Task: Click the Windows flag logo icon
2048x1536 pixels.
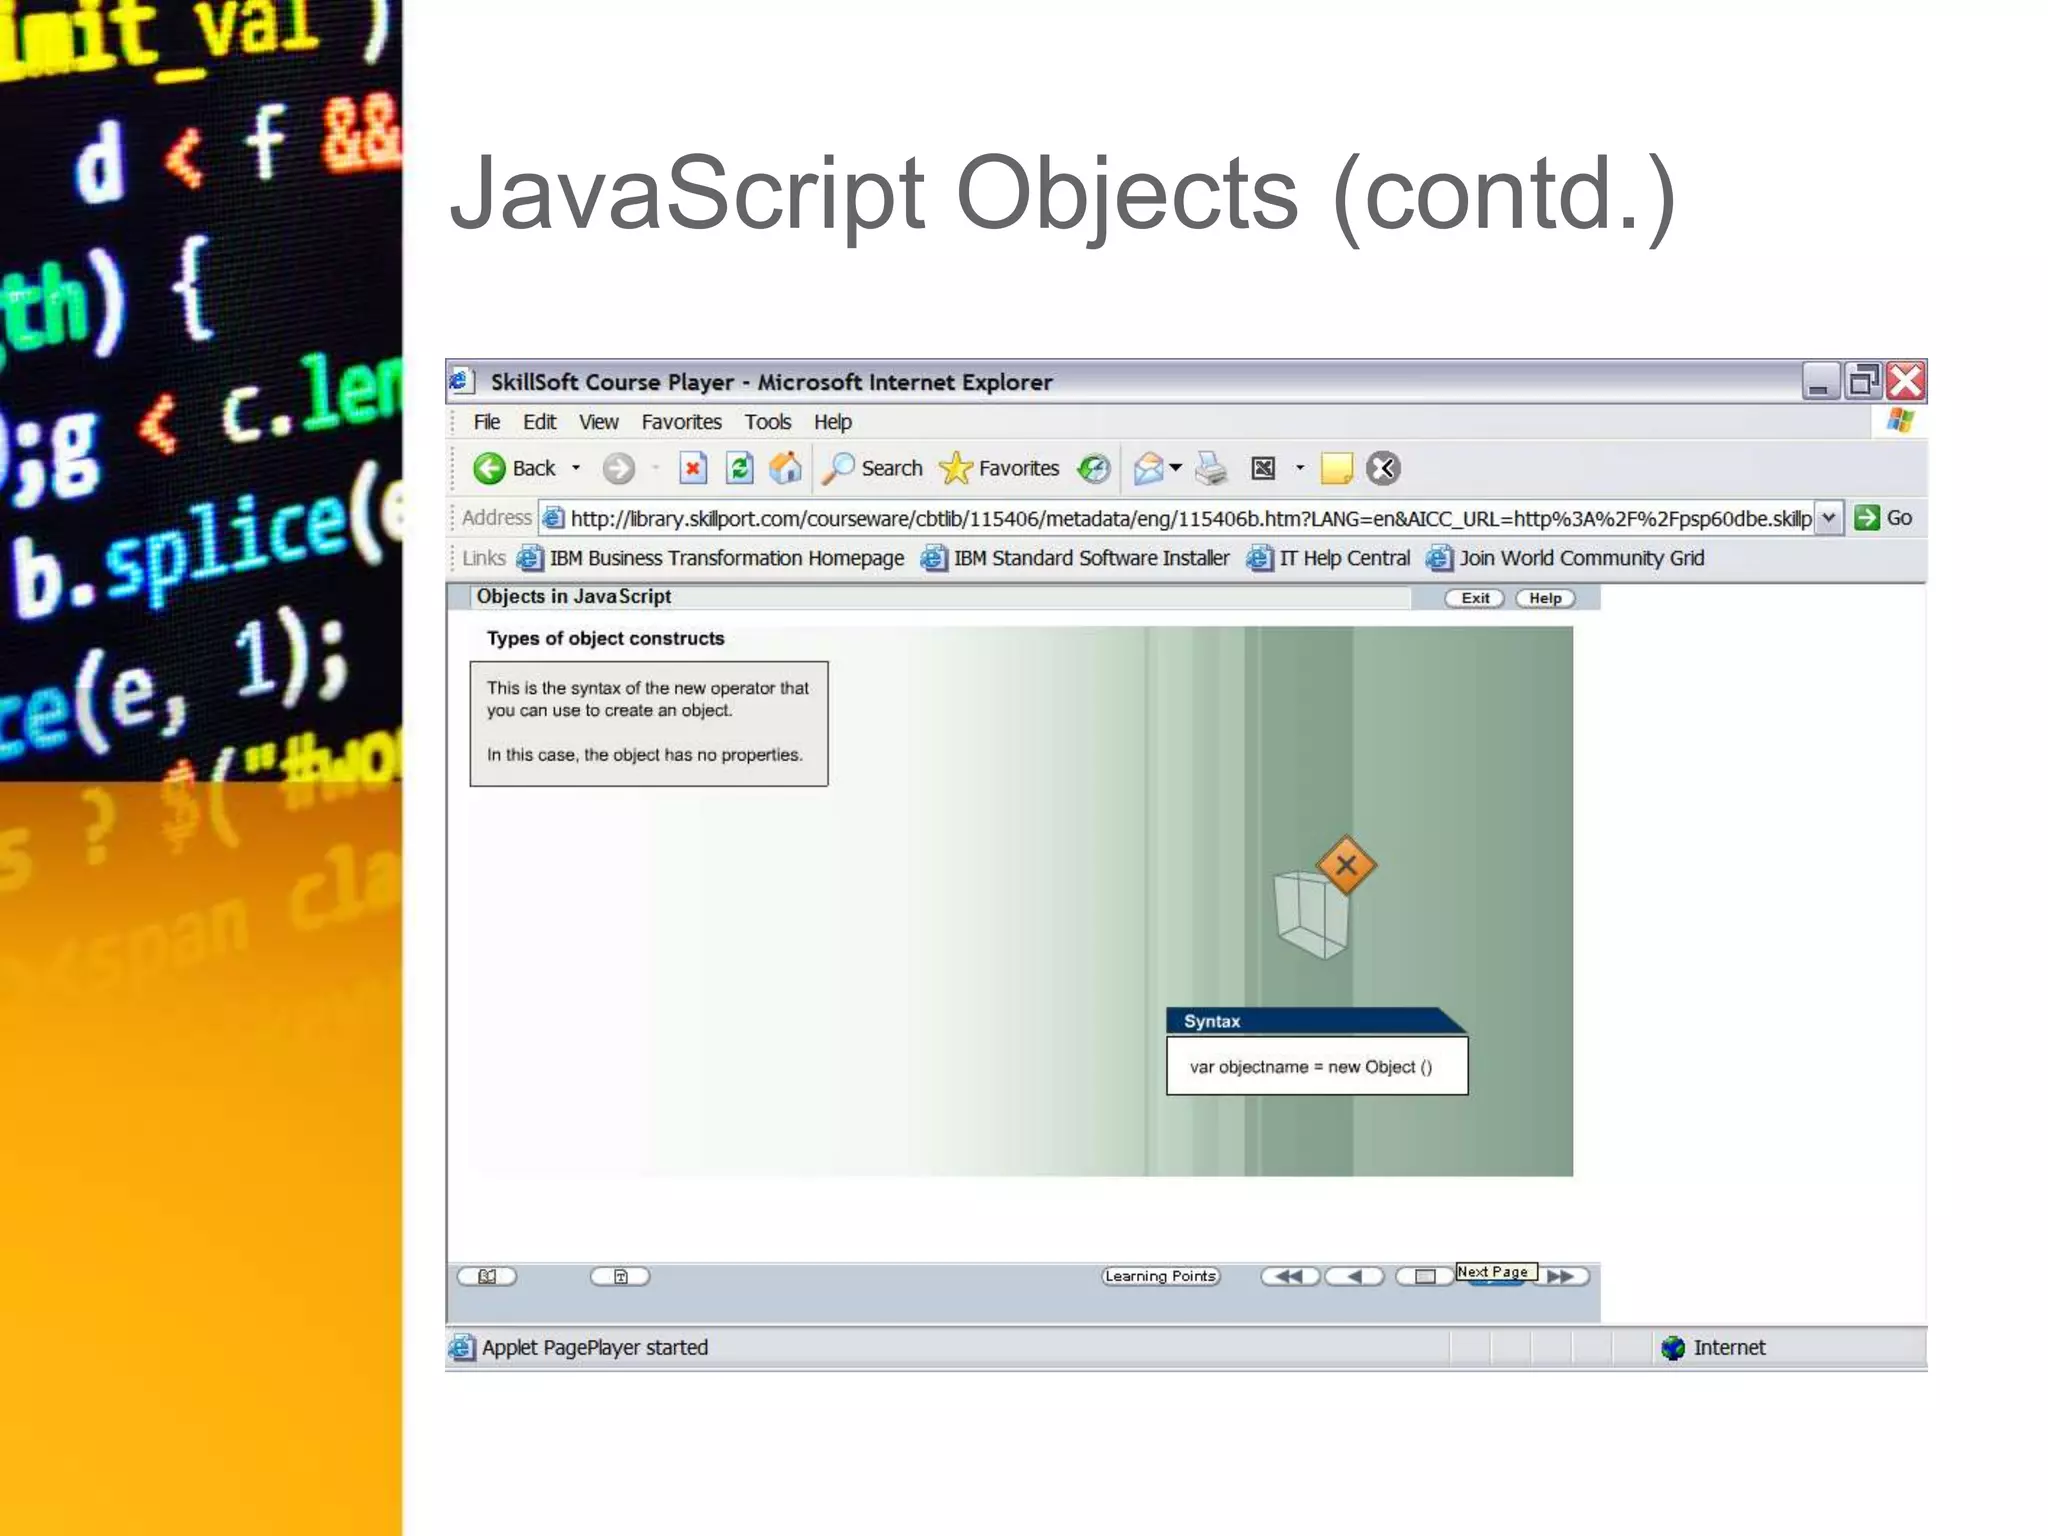Action: click(1901, 421)
